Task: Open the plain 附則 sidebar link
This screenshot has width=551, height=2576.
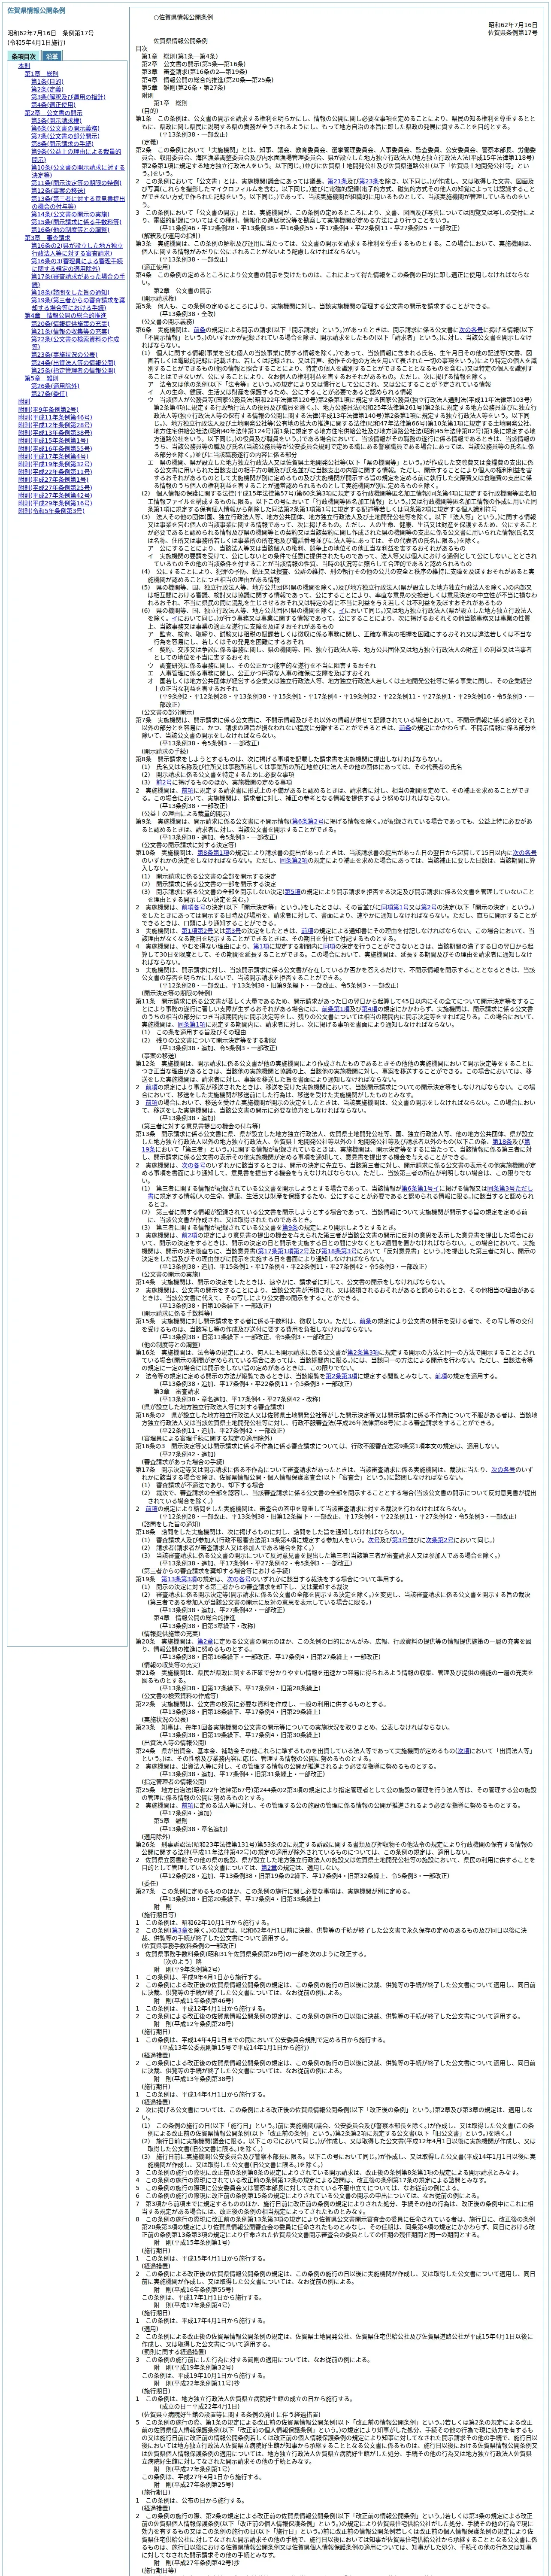Action: 24,401
